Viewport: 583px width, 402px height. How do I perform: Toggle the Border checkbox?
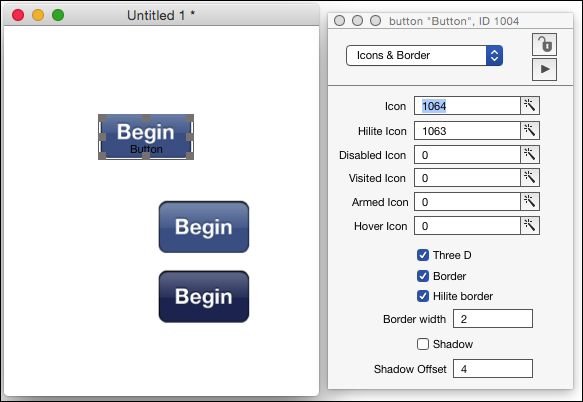423,276
